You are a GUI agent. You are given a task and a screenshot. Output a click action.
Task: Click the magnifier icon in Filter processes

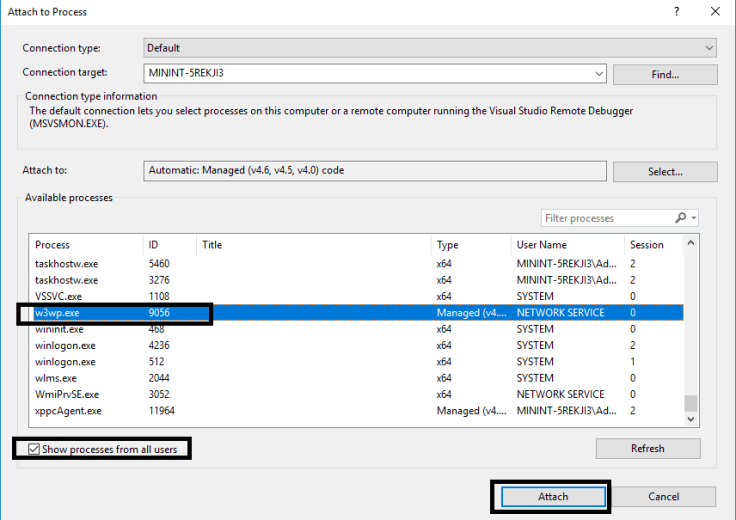click(x=681, y=218)
